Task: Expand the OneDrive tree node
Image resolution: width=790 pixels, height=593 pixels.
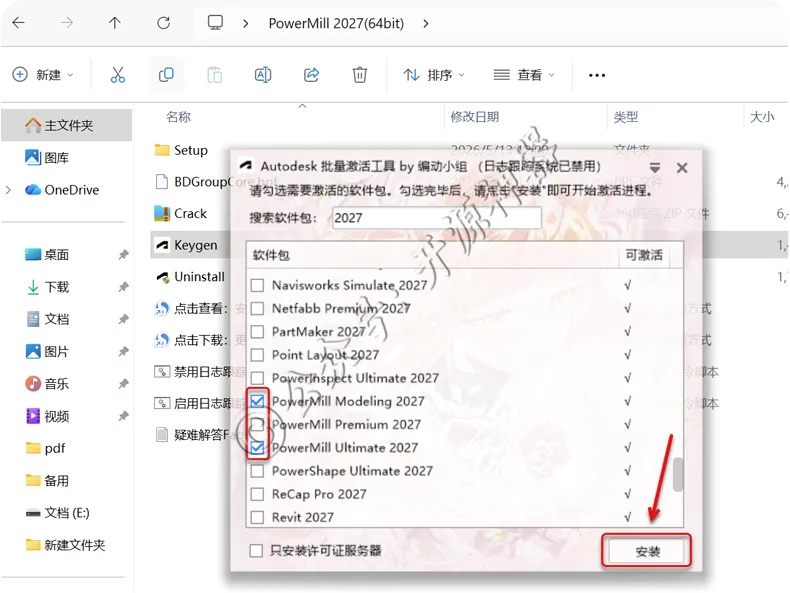Action: [x=8, y=190]
